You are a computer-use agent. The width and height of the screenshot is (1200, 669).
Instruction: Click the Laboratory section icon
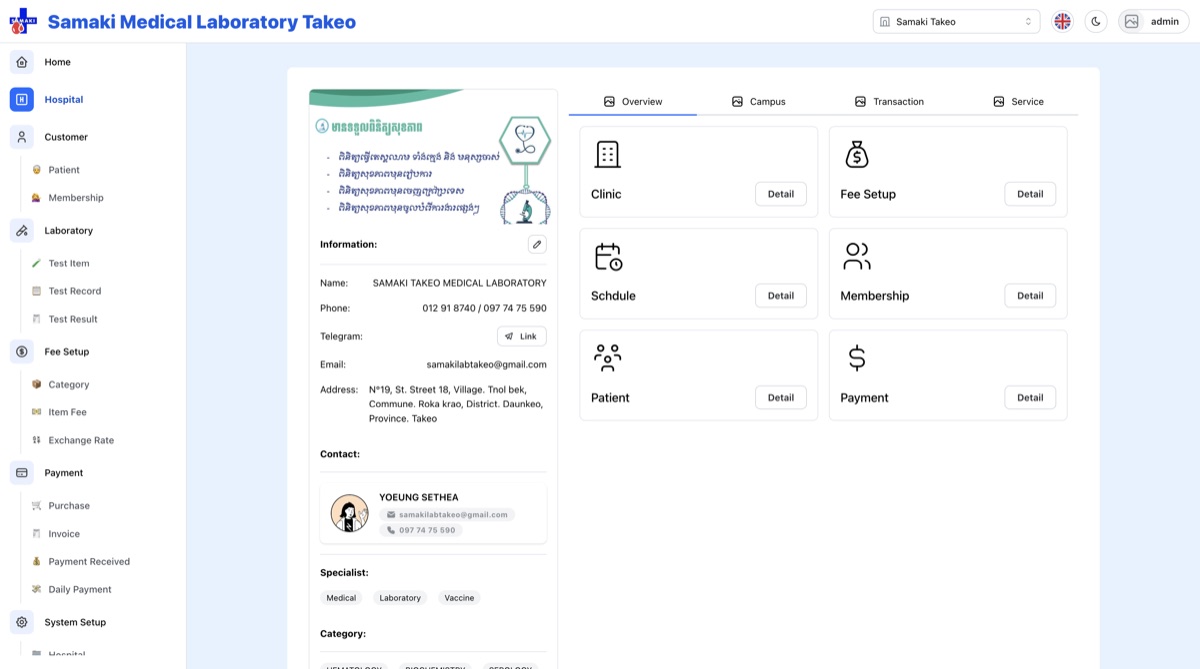tap(22, 230)
